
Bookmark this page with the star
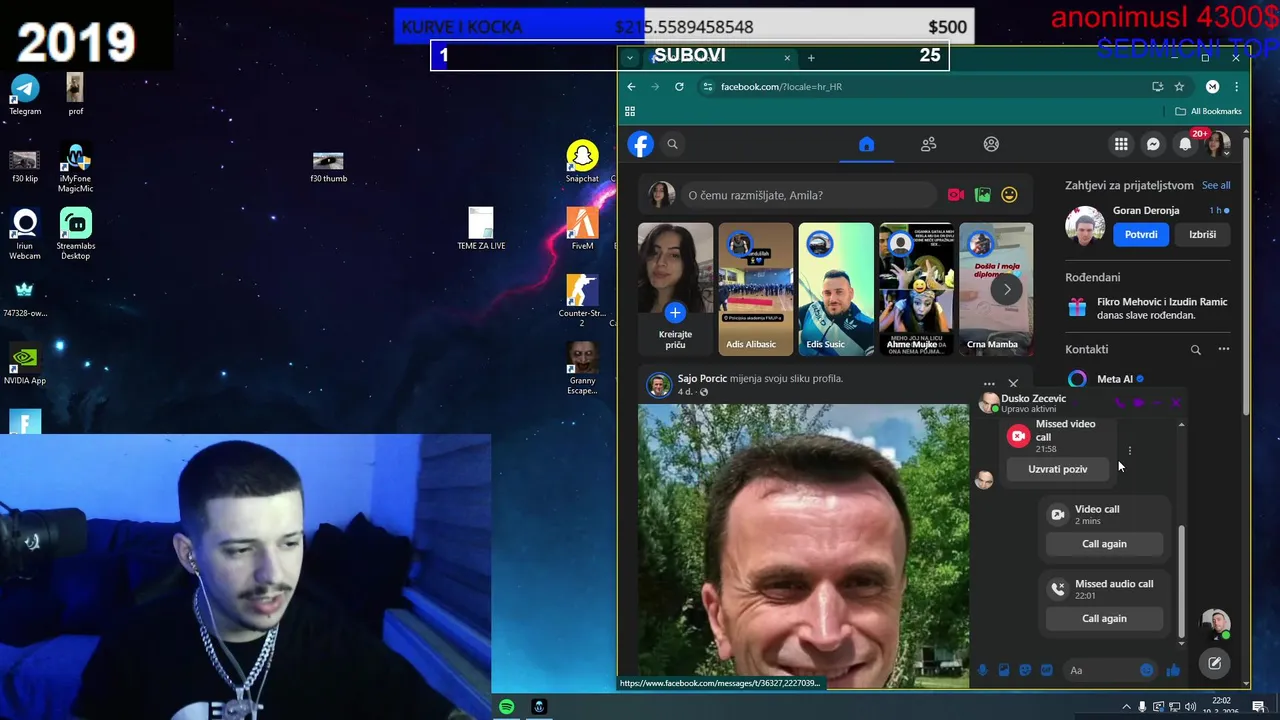click(x=1179, y=87)
